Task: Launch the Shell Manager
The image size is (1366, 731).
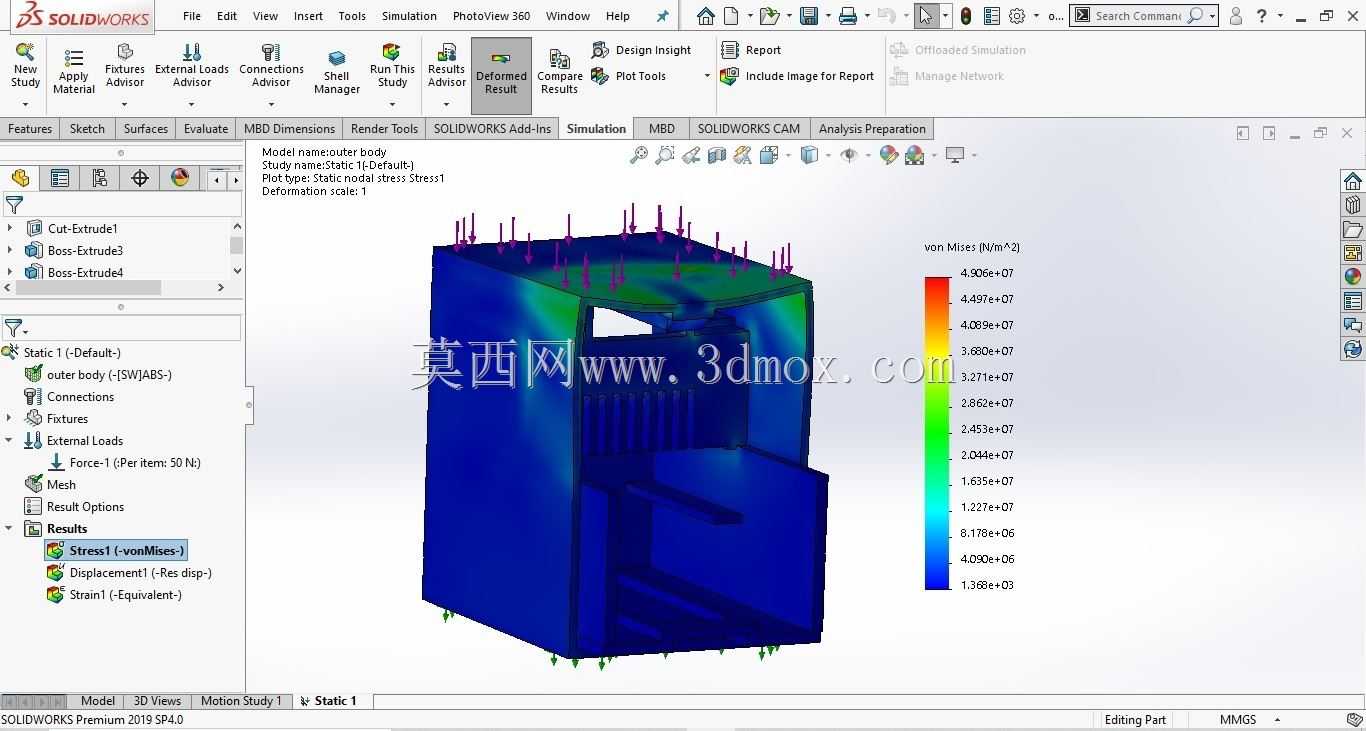Action: [x=337, y=71]
